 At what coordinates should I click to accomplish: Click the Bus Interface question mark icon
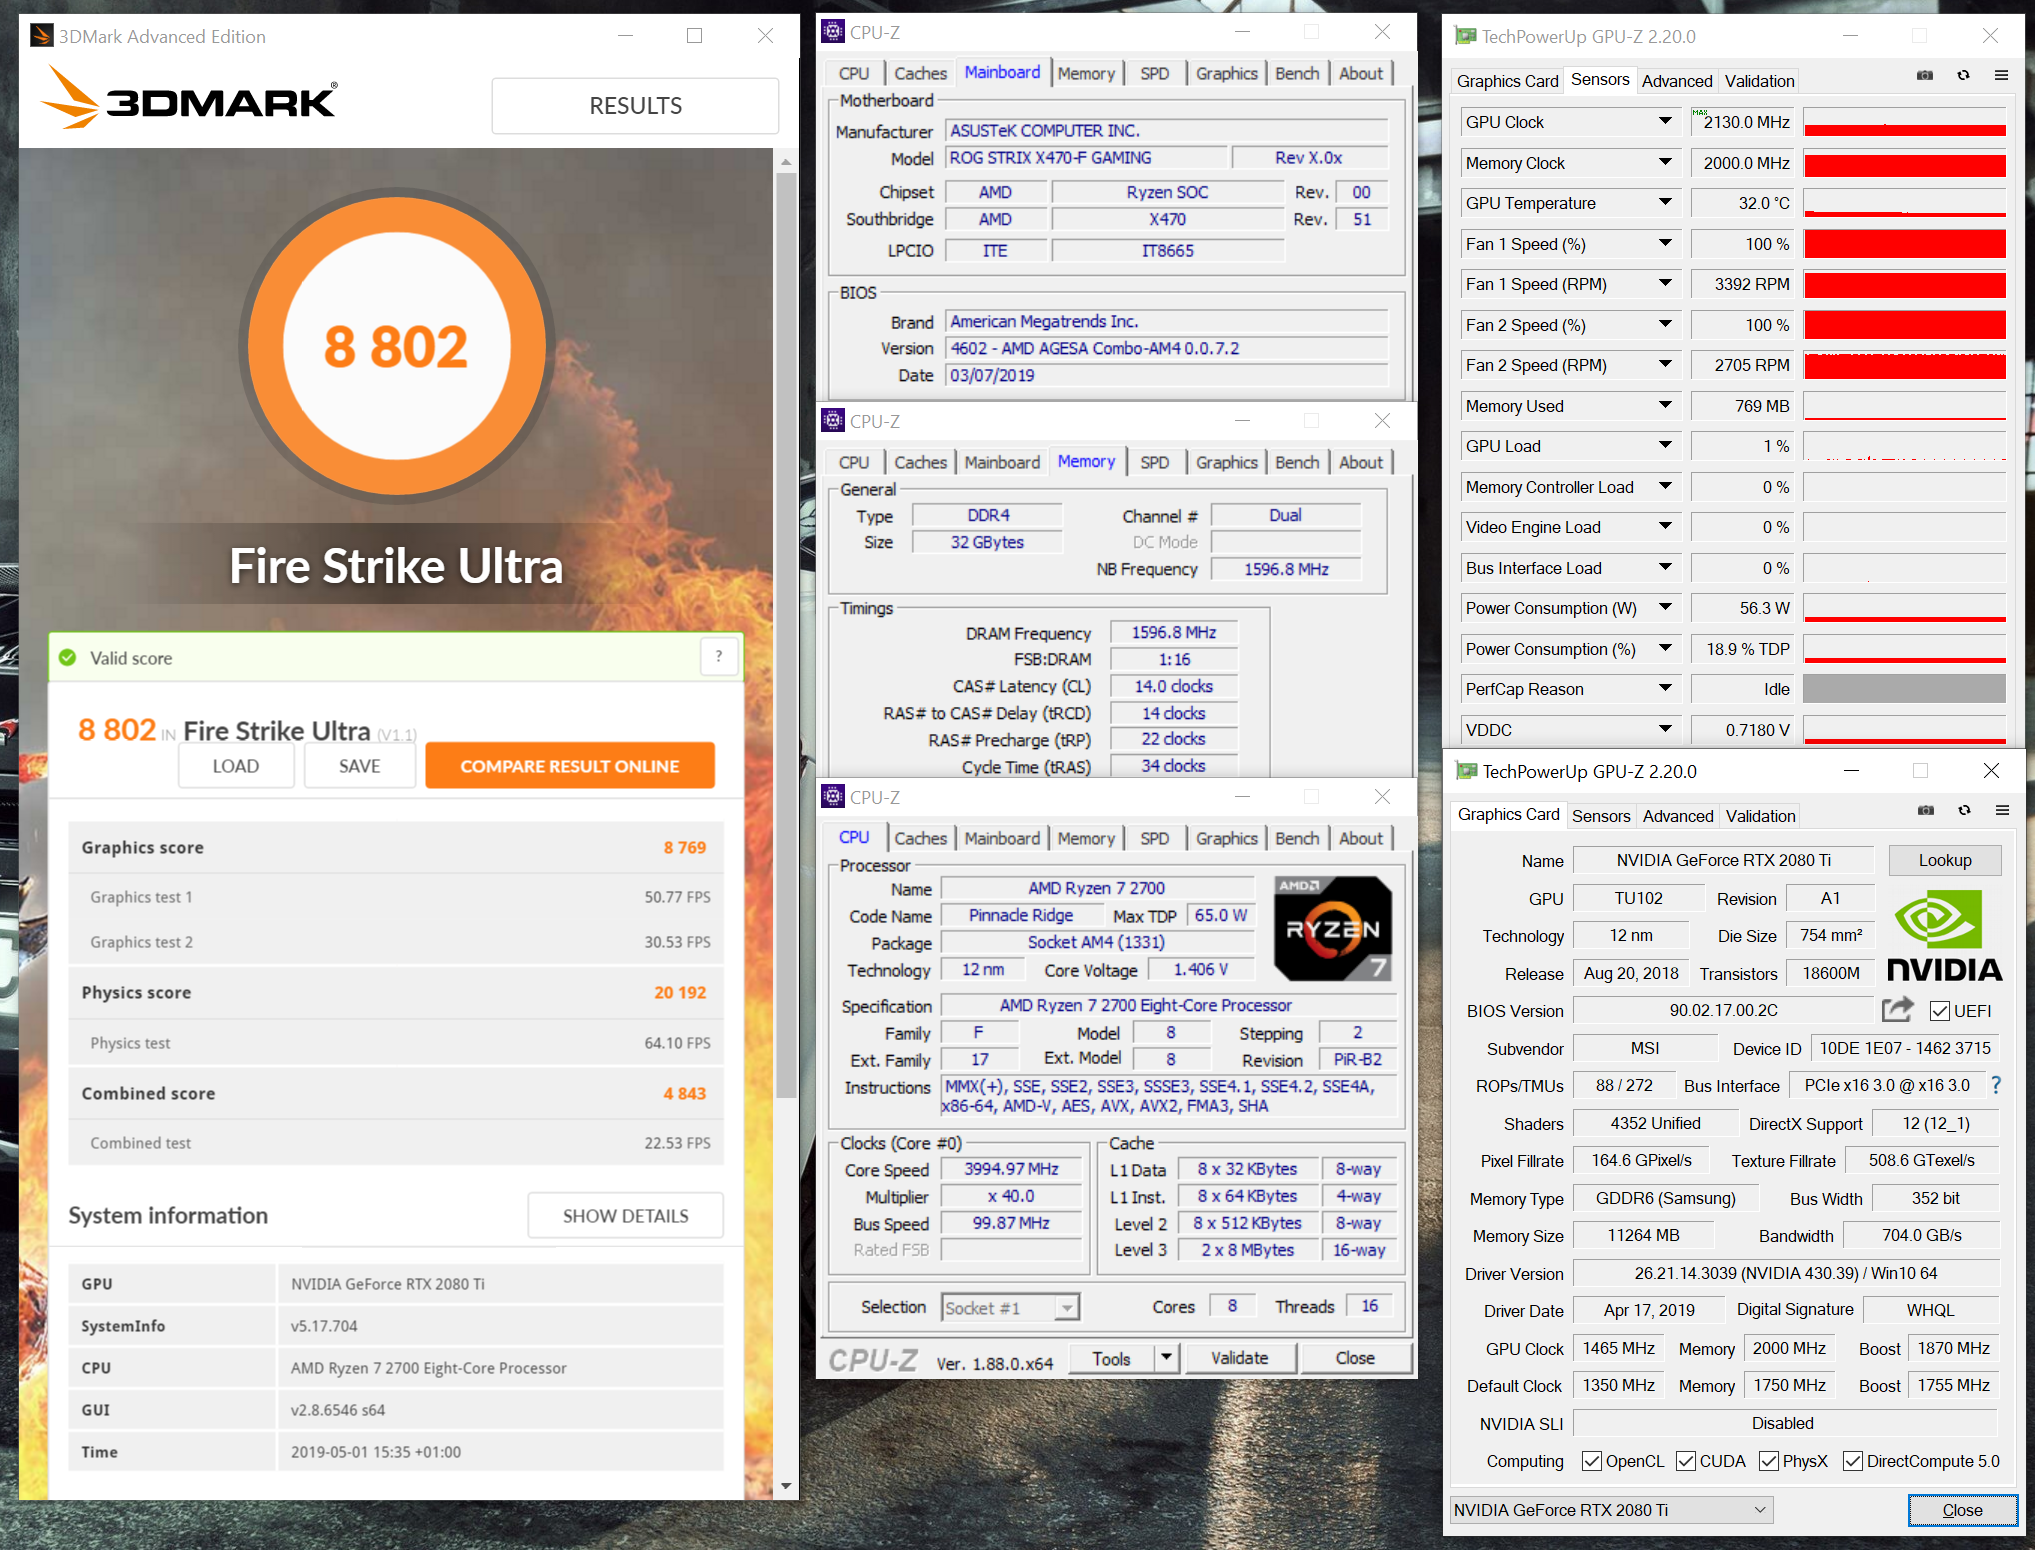point(1996,1085)
